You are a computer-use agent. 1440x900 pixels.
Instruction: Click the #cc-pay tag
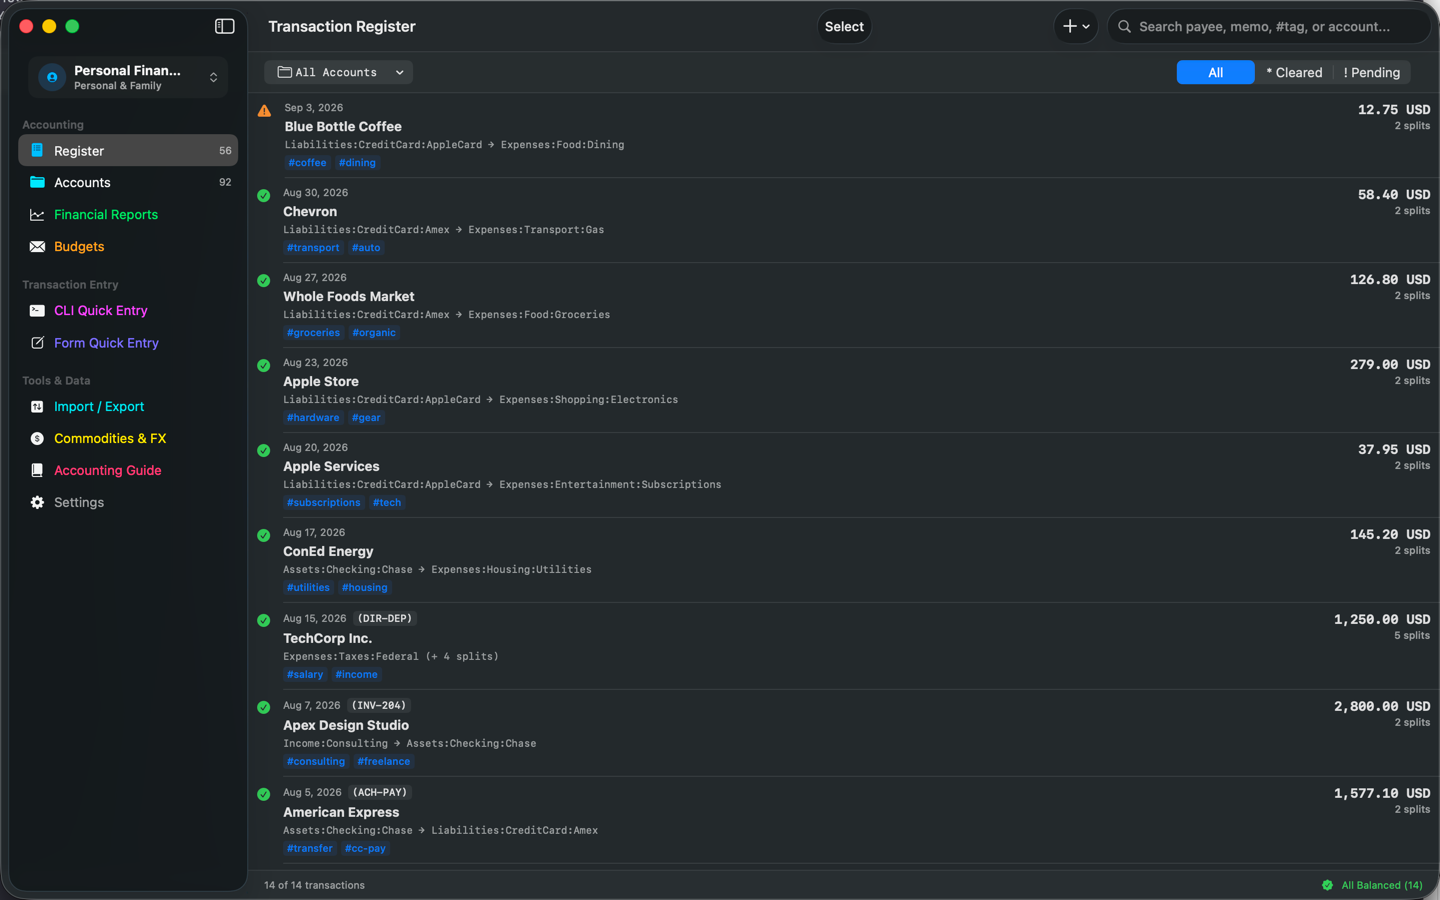[x=365, y=849]
